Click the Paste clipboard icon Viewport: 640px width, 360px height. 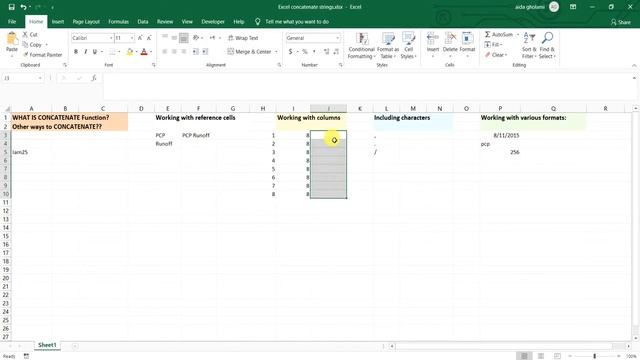(x=12, y=39)
